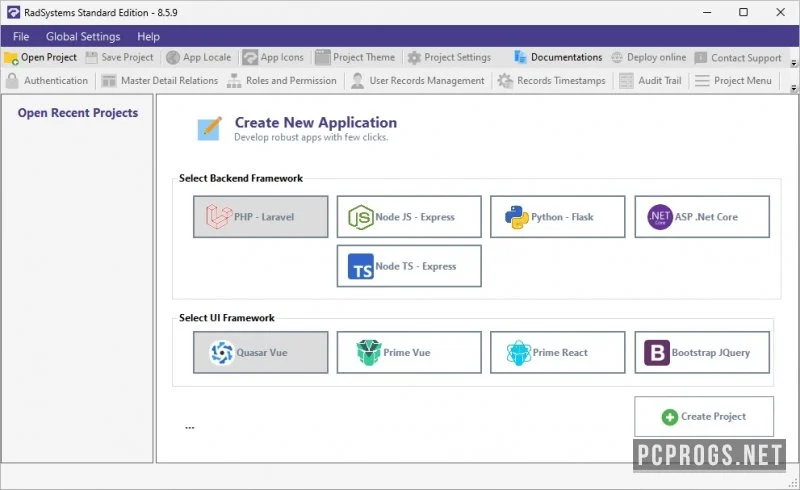Select Quasar Vue UI framework label
Image resolution: width=800 pixels, height=490 pixels.
click(x=262, y=353)
